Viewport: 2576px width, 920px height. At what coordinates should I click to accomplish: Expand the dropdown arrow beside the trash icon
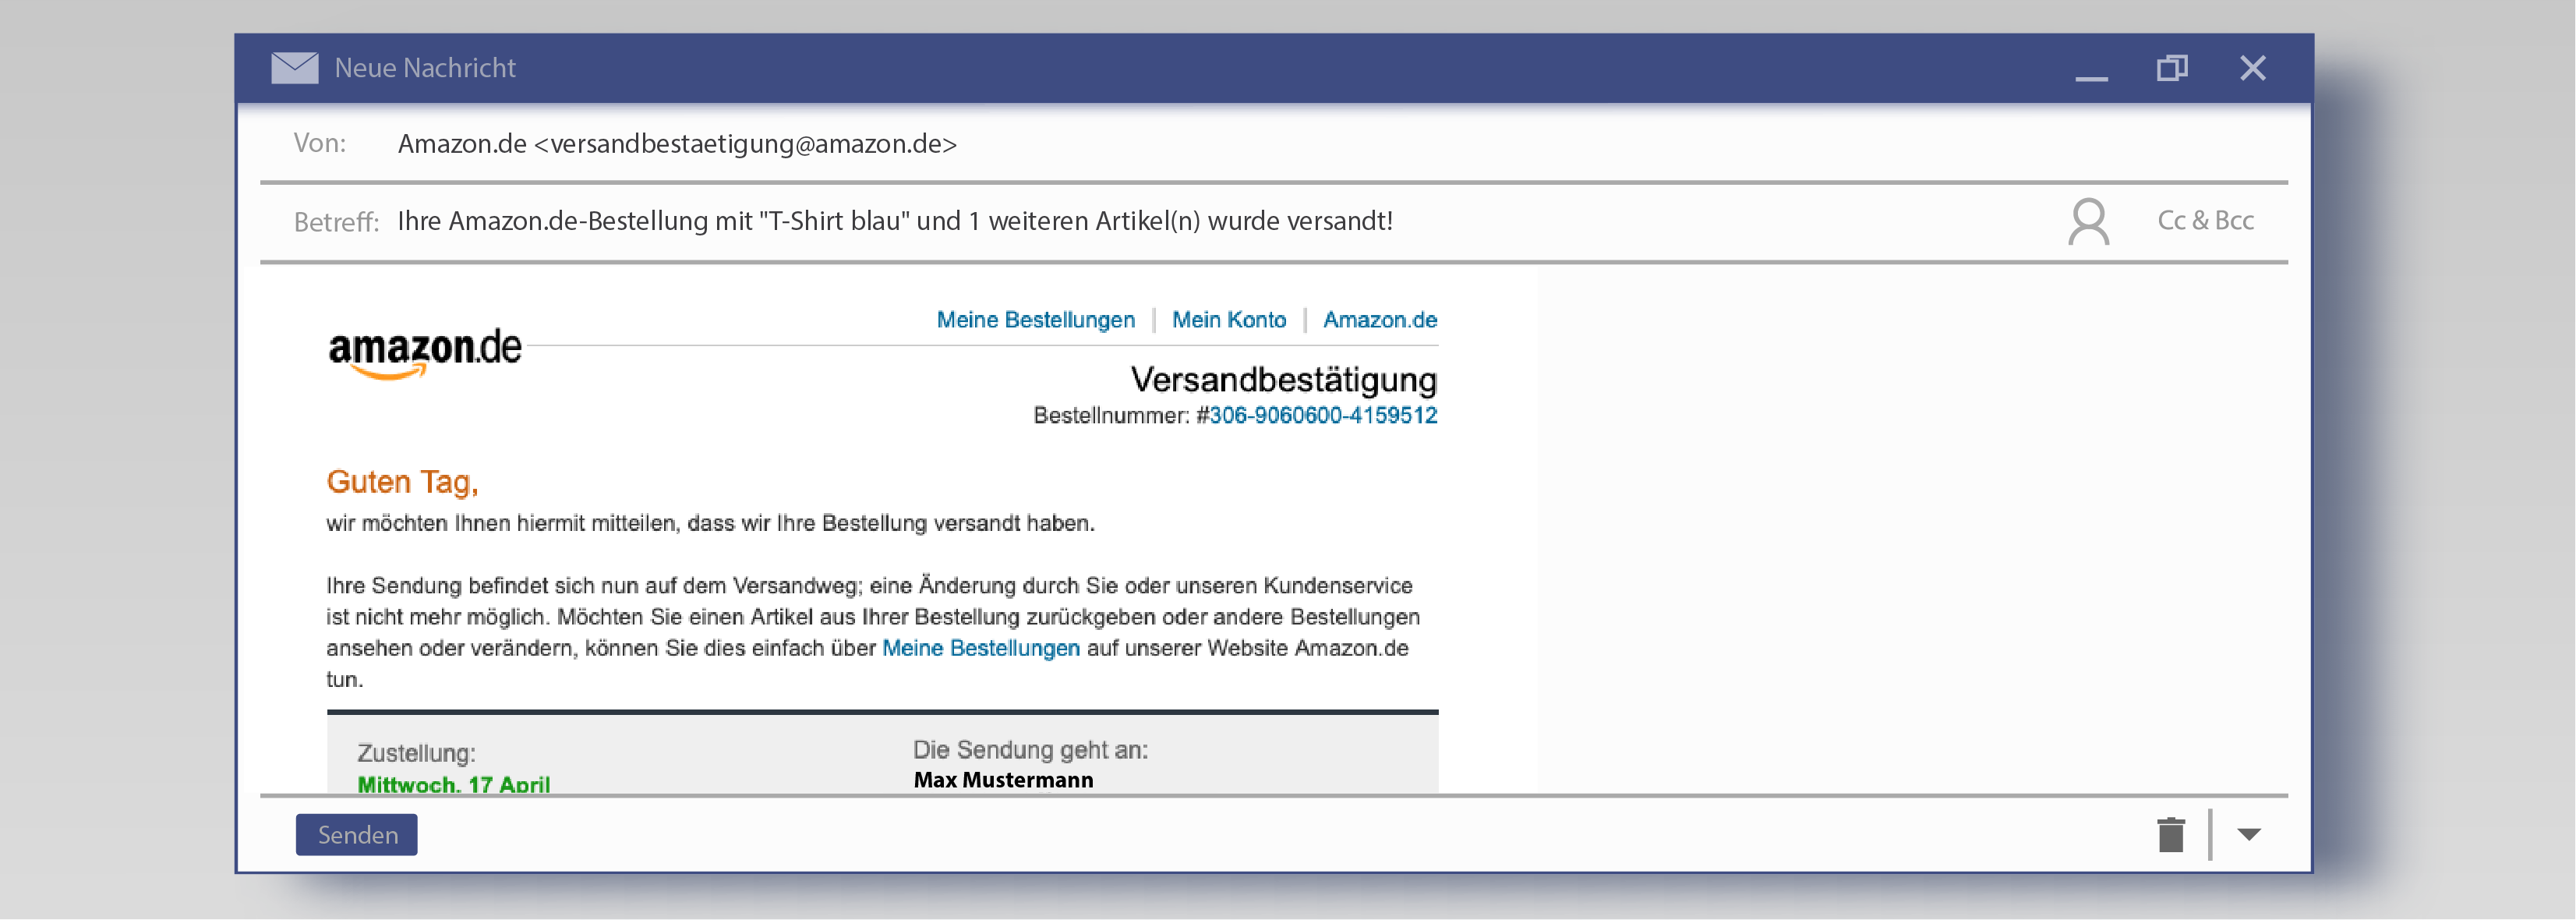click(x=2249, y=834)
